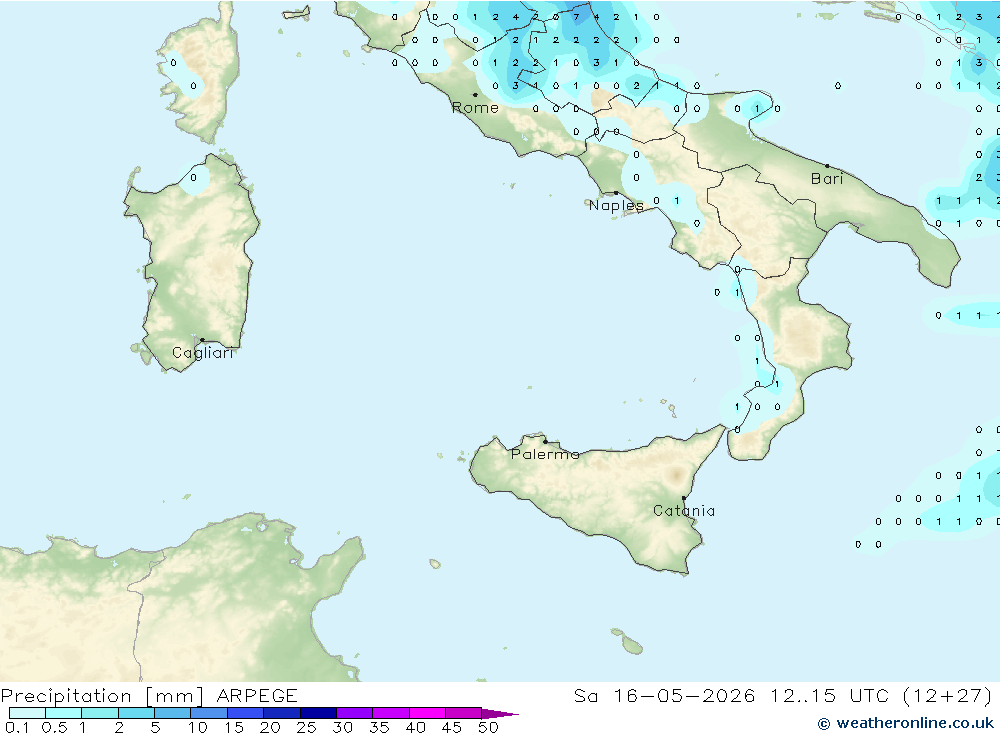Pick the 5–10 mm legend color swatch

[173, 713]
